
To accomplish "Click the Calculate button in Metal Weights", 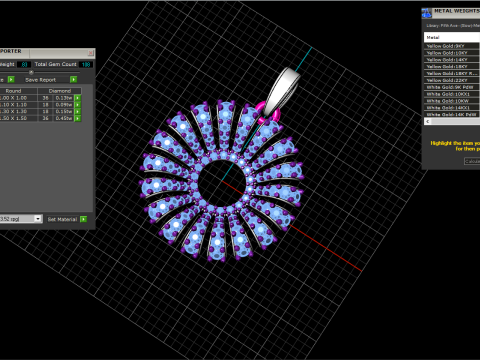I will pyautogui.click(x=472, y=161).
